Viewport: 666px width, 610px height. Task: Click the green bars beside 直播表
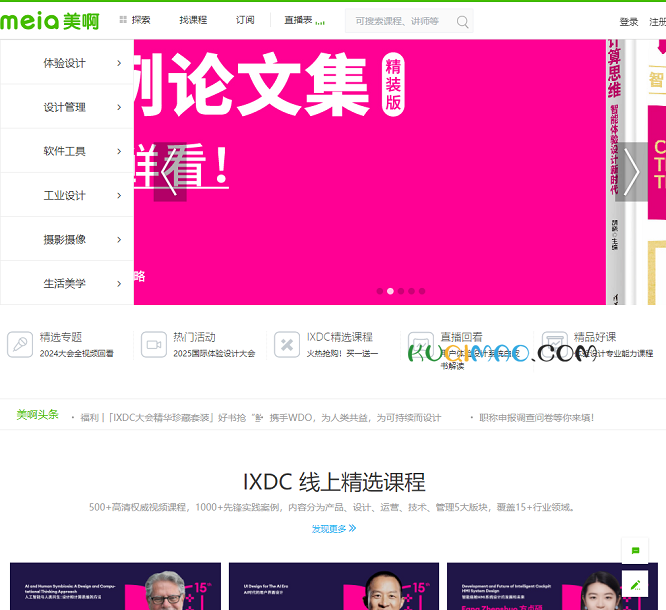[x=320, y=23]
